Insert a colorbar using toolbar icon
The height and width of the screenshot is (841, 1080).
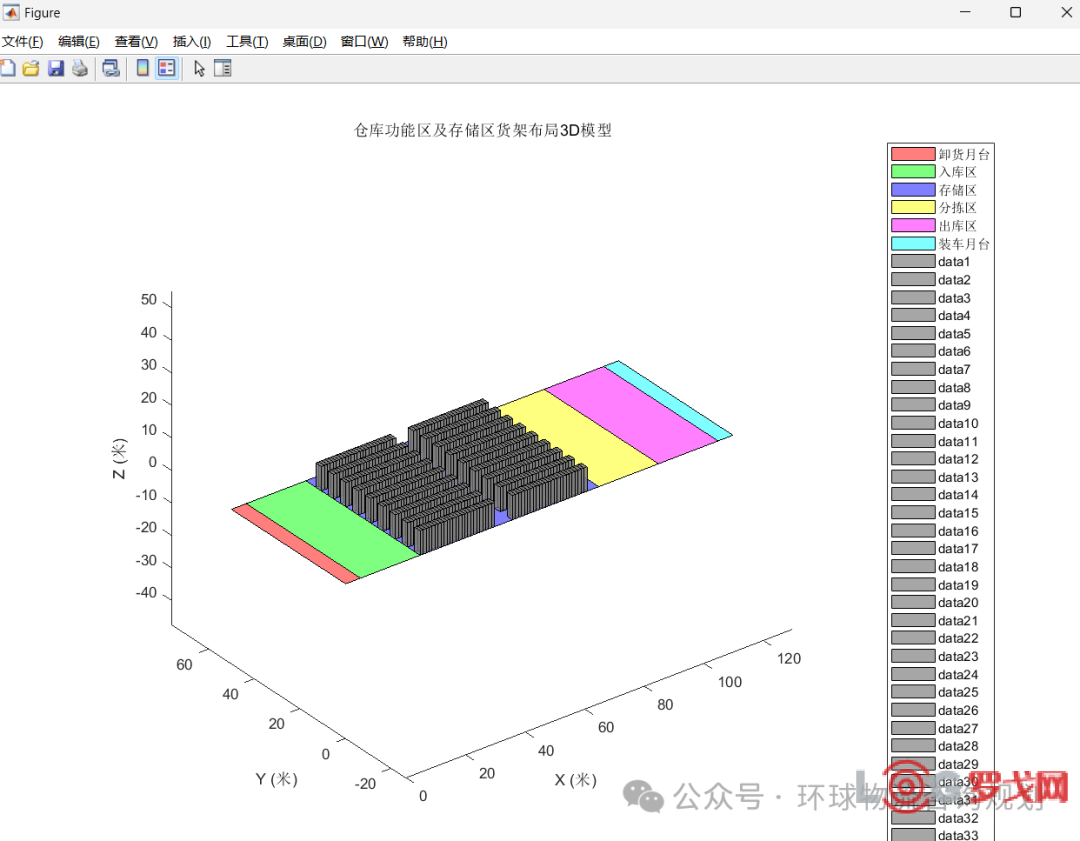coord(143,69)
